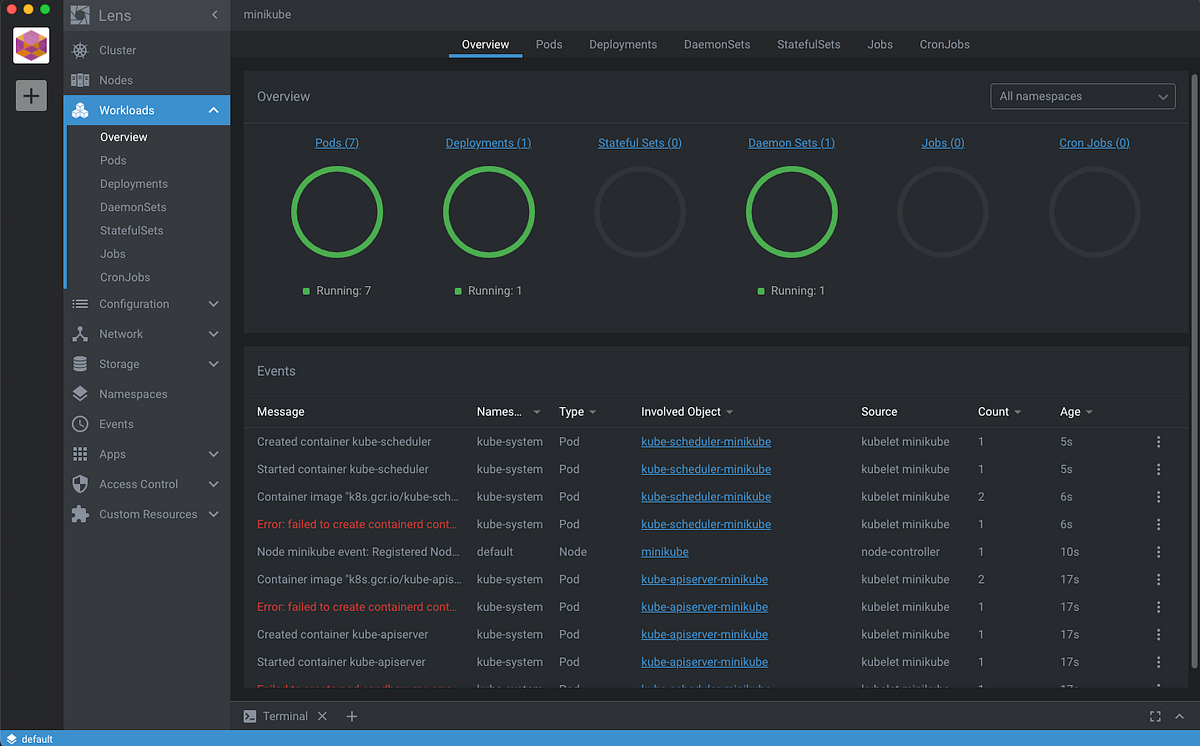This screenshot has width=1200, height=746.
Task: Expand the Apps sidebar group
Action: tap(147, 454)
